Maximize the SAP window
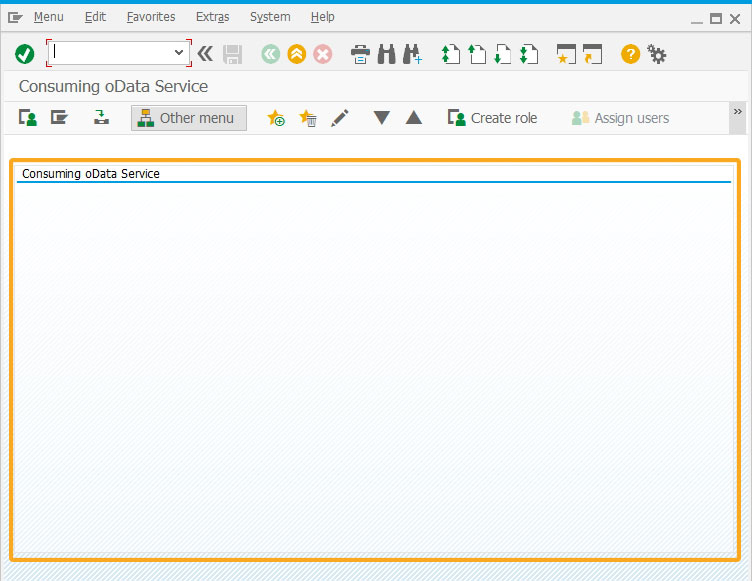This screenshot has height=581, width=752. (716, 19)
